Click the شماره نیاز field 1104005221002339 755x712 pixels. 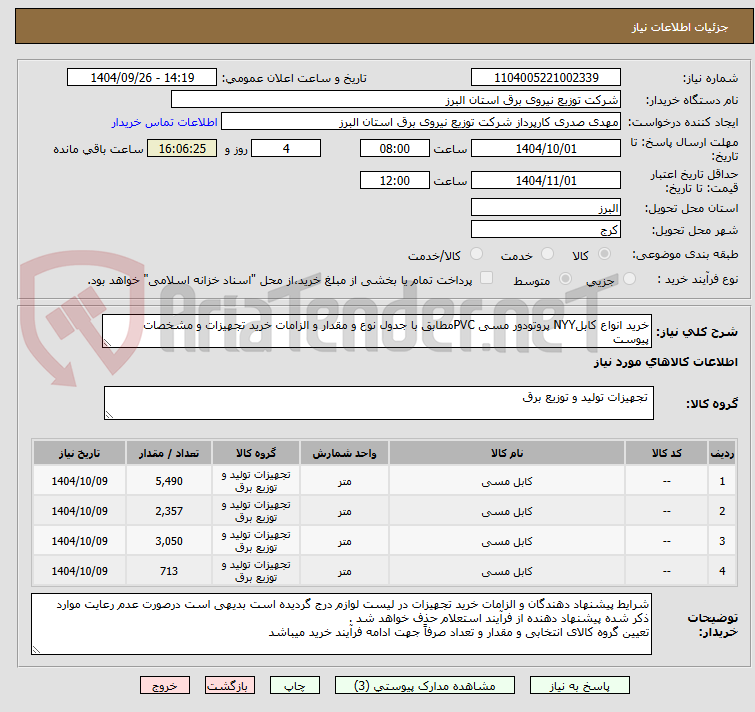tap(546, 78)
